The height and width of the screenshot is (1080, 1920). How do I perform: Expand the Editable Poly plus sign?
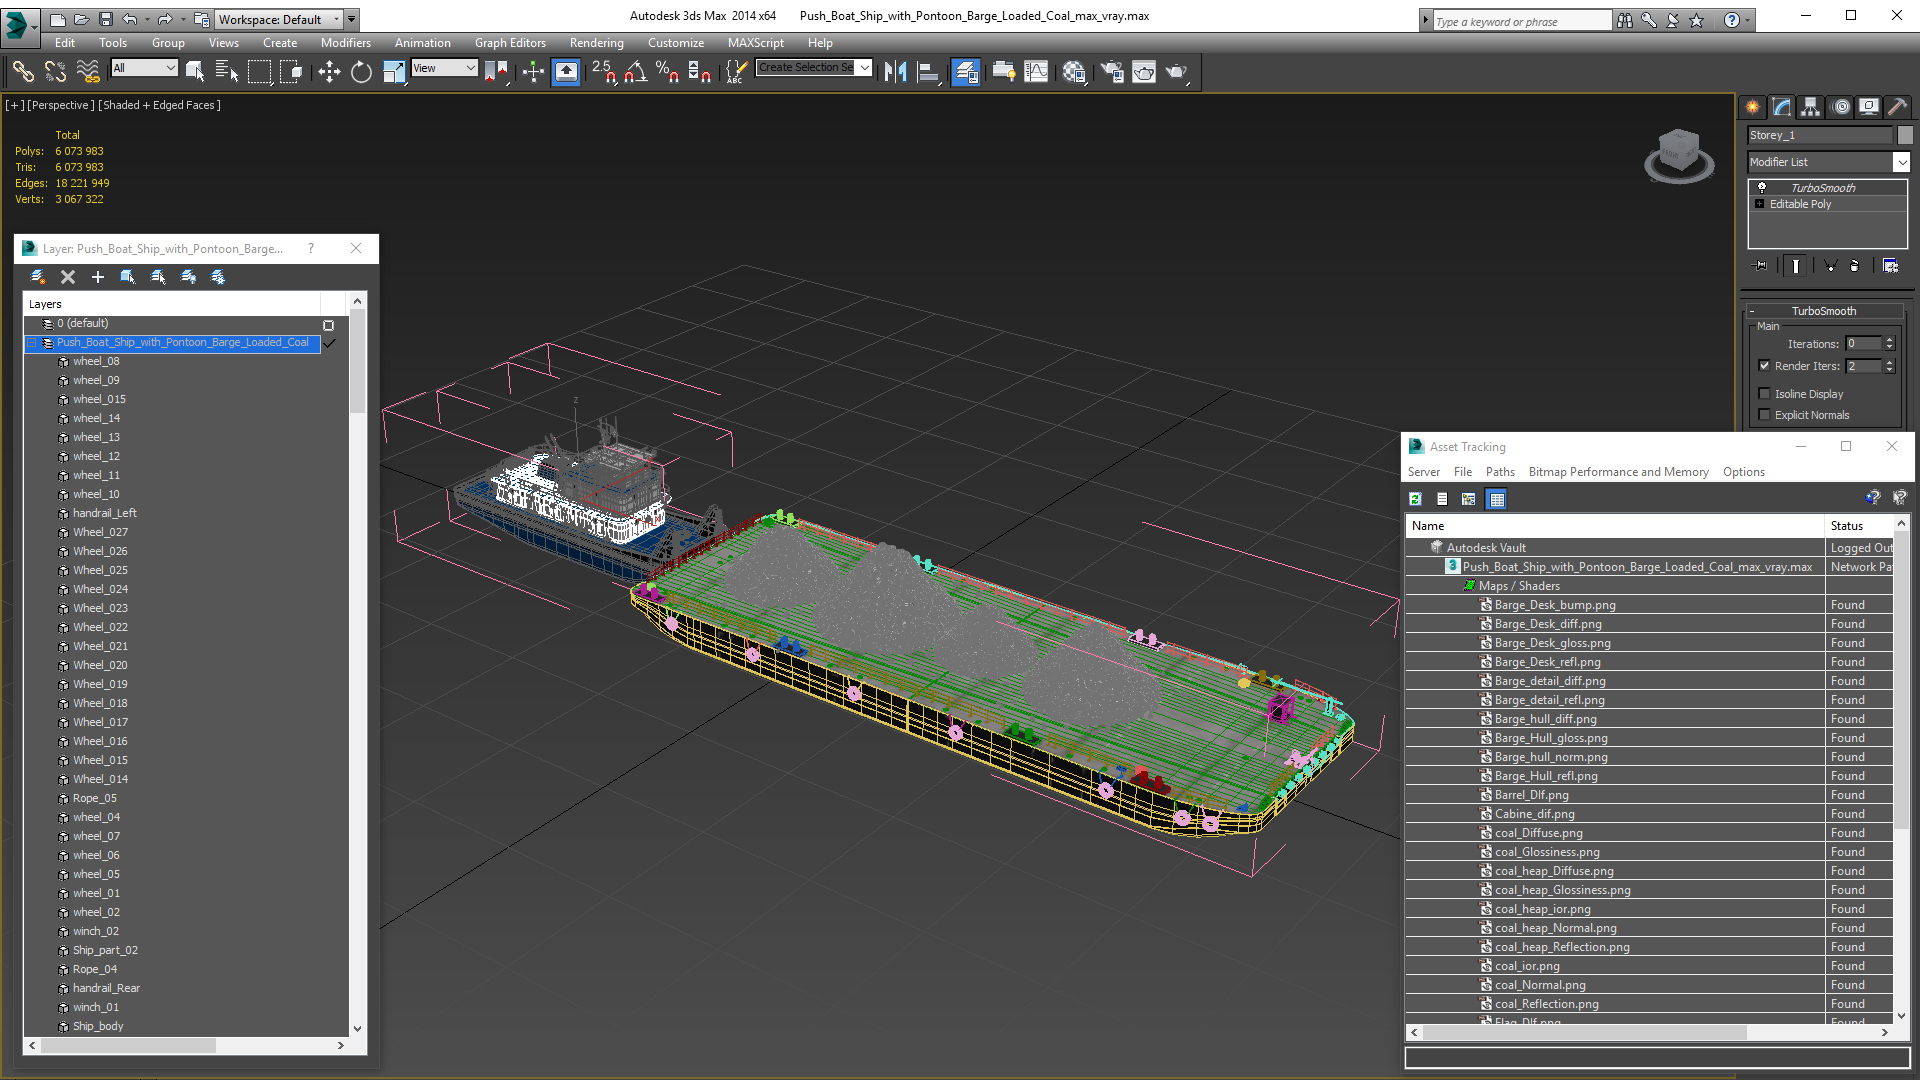pyautogui.click(x=1760, y=204)
